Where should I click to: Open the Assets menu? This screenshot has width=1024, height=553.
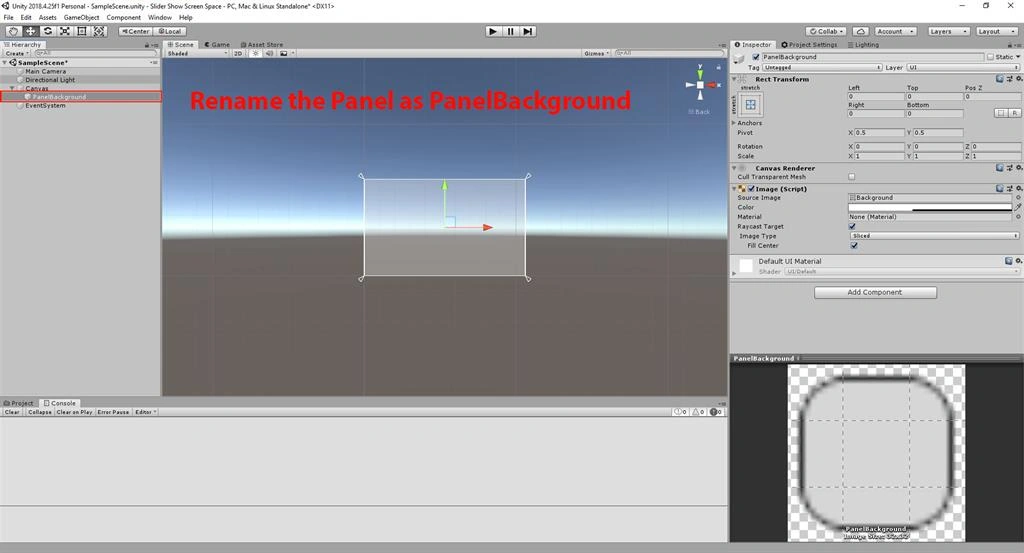[48, 18]
